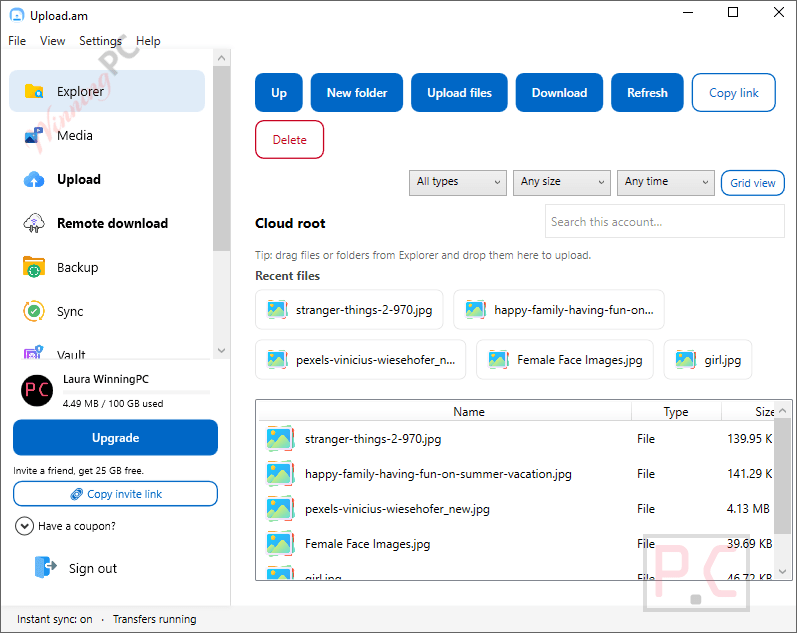
Task: Select Explorer in the sidebar
Action: click(x=107, y=91)
